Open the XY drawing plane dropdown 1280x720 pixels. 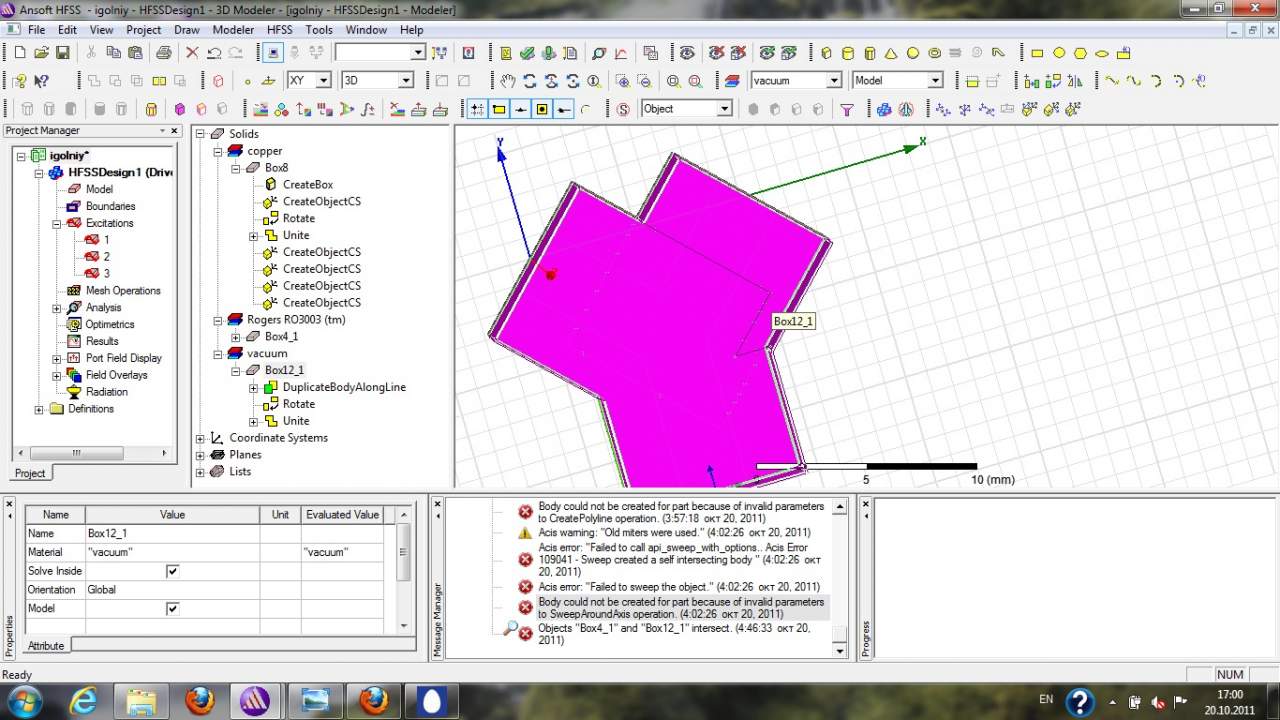323,81
